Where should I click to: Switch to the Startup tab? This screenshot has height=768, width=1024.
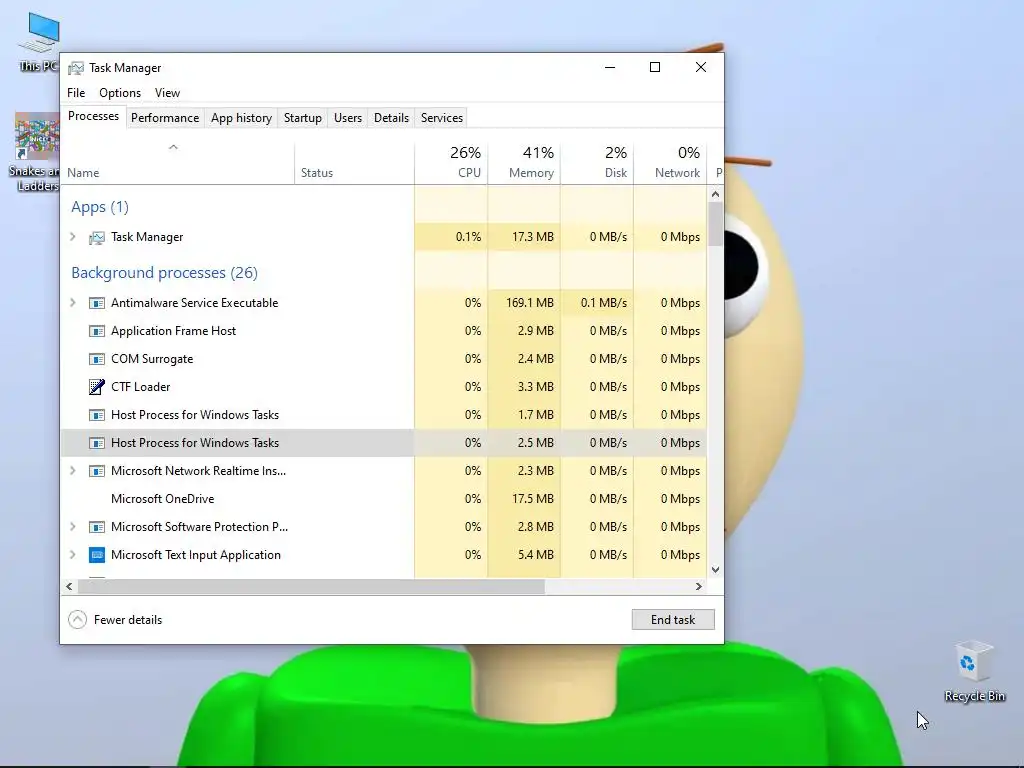tap(302, 118)
